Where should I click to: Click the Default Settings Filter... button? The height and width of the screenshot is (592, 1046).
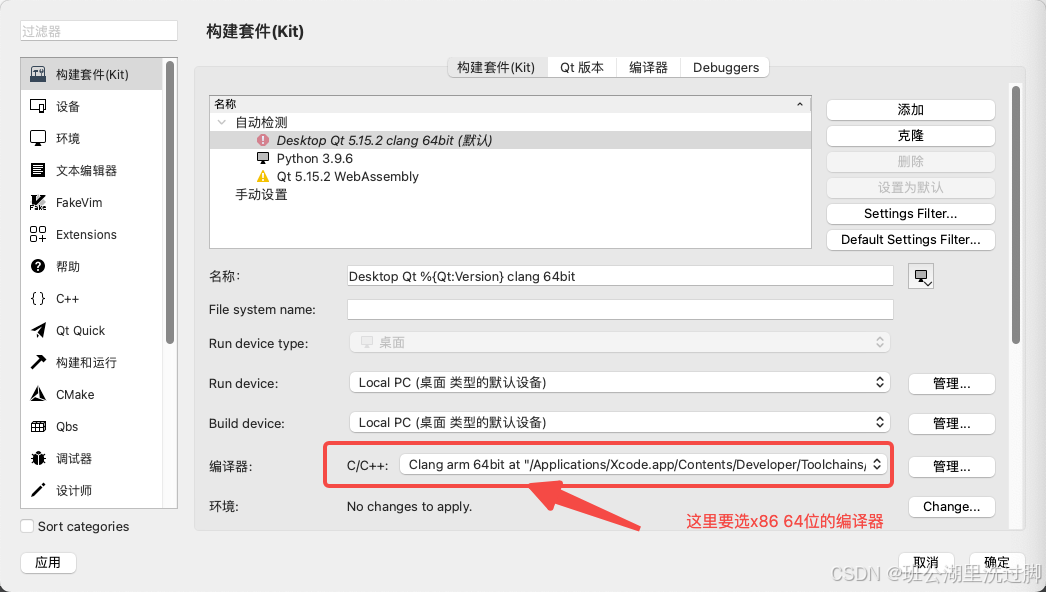click(x=911, y=240)
